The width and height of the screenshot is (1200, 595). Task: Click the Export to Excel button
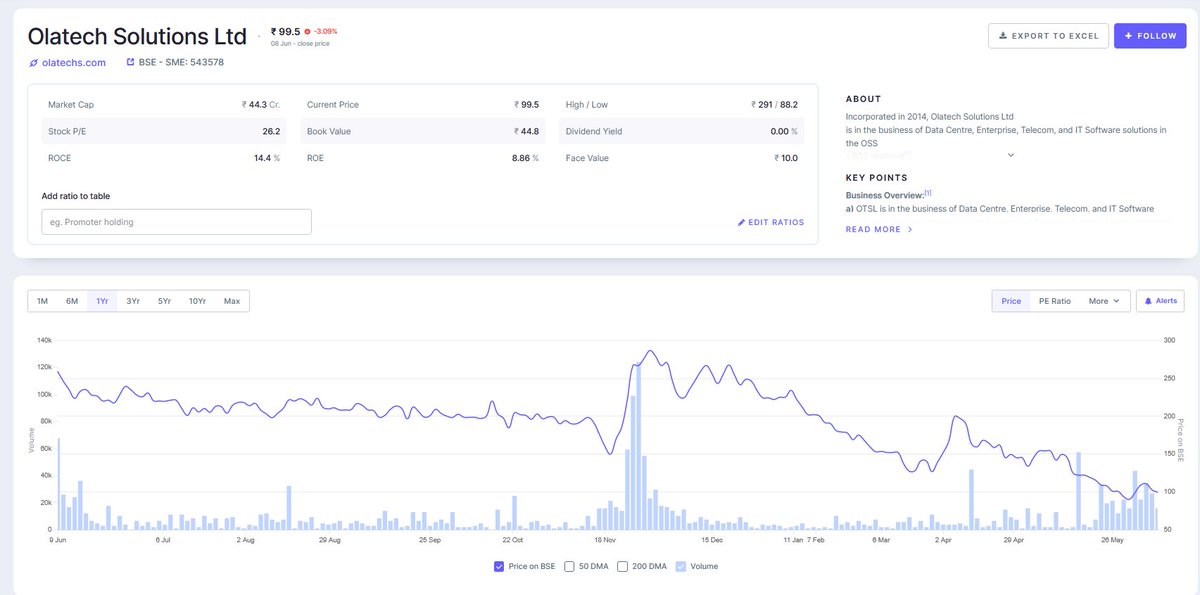pyautogui.click(x=1048, y=36)
